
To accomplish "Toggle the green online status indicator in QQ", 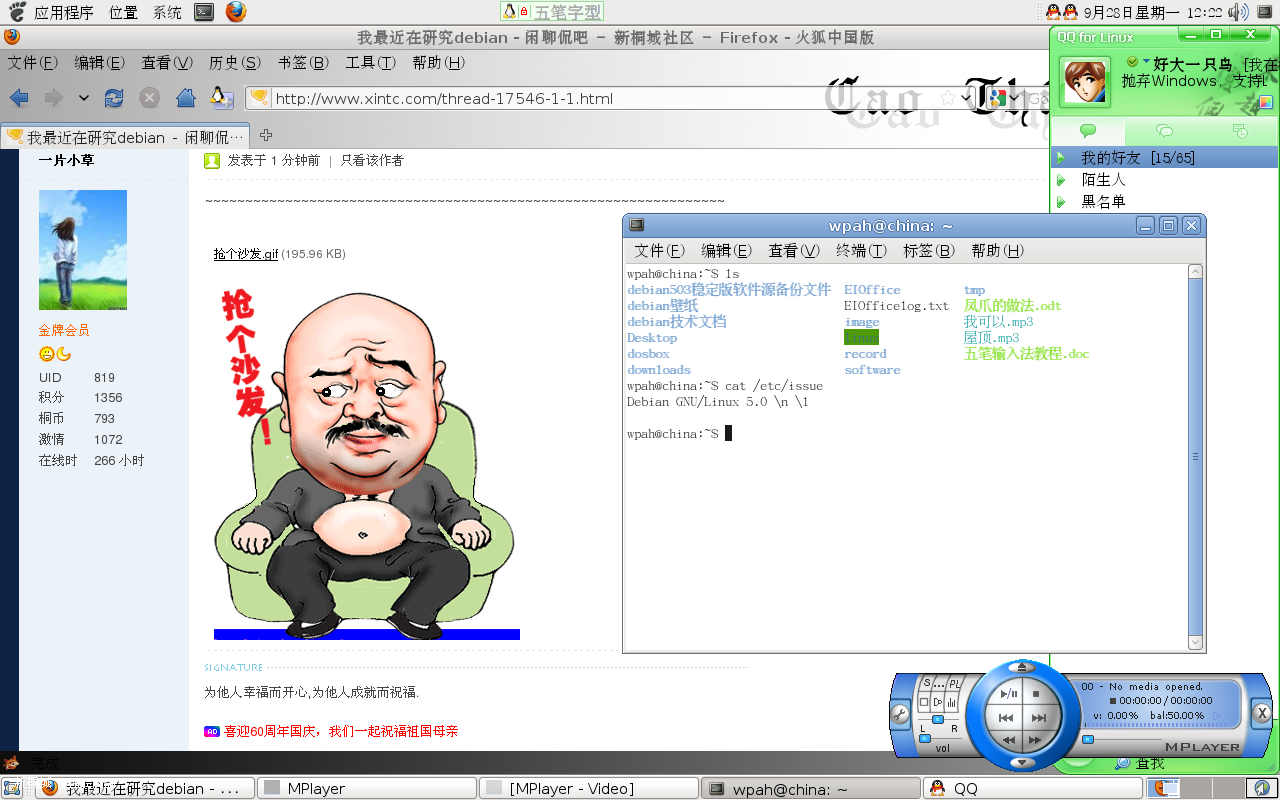I will [1133, 61].
